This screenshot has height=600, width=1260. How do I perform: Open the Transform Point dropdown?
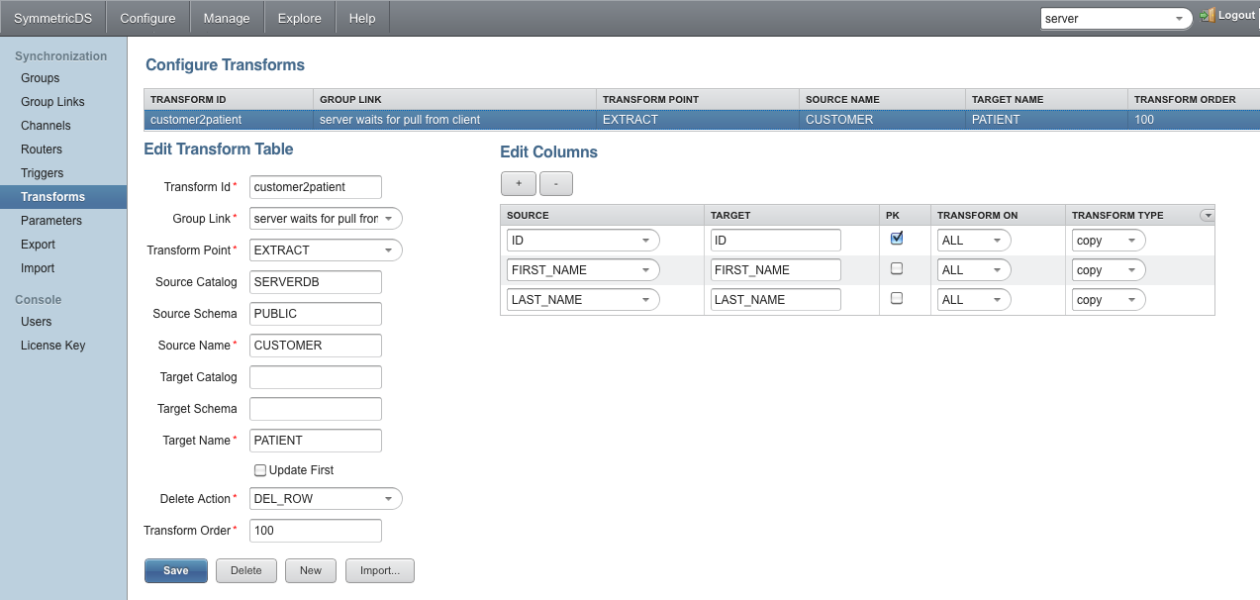(x=390, y=250)
